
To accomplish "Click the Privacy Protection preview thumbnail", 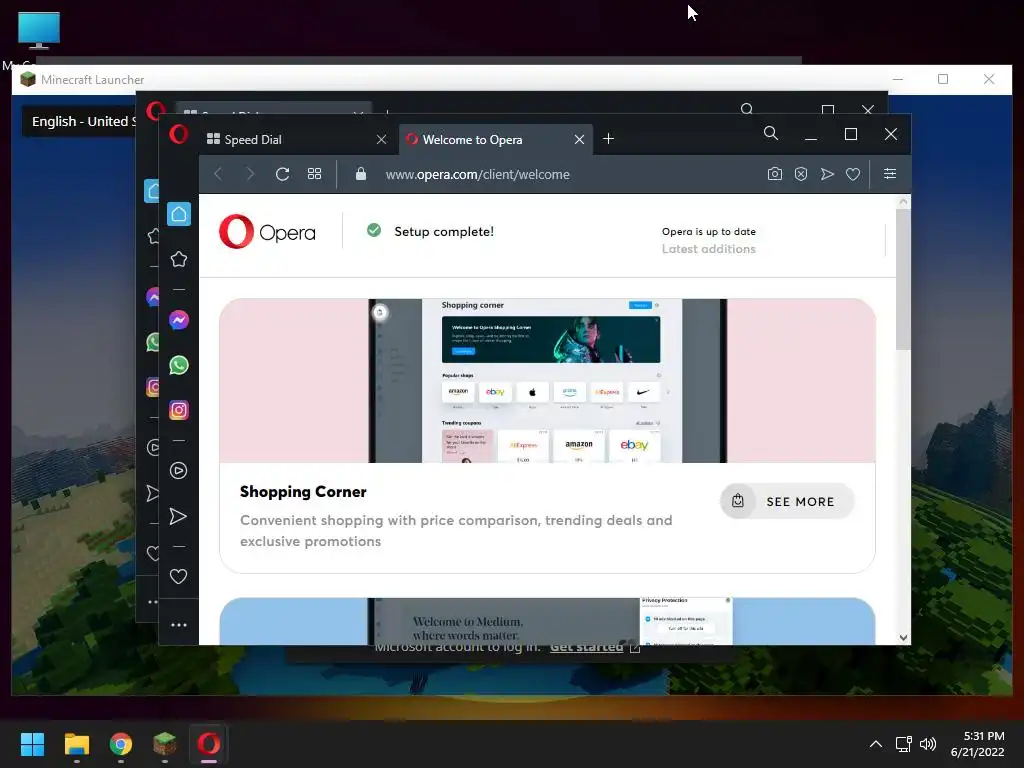I will (686, 621).
